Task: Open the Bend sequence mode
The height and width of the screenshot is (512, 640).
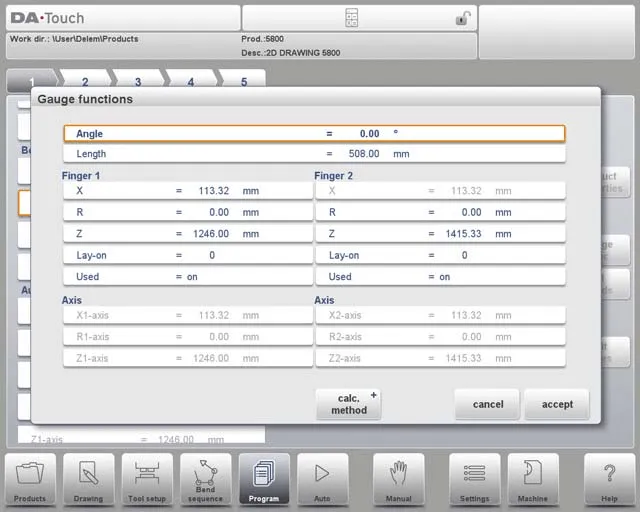Action: [205, 479]
